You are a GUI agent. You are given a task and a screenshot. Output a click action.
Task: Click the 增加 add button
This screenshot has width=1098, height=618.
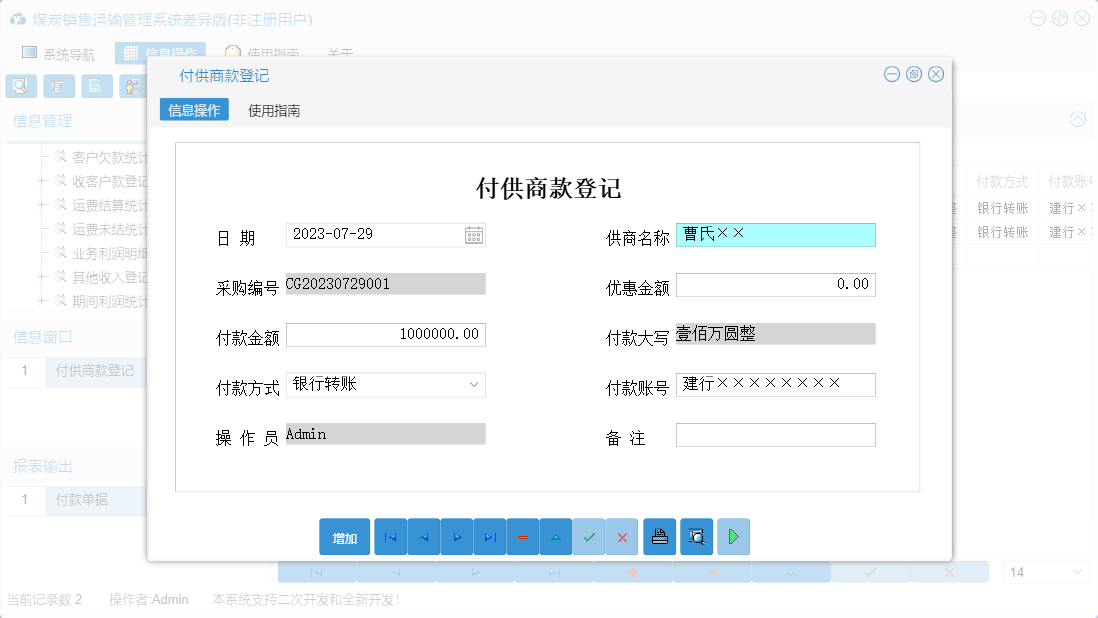344,537
